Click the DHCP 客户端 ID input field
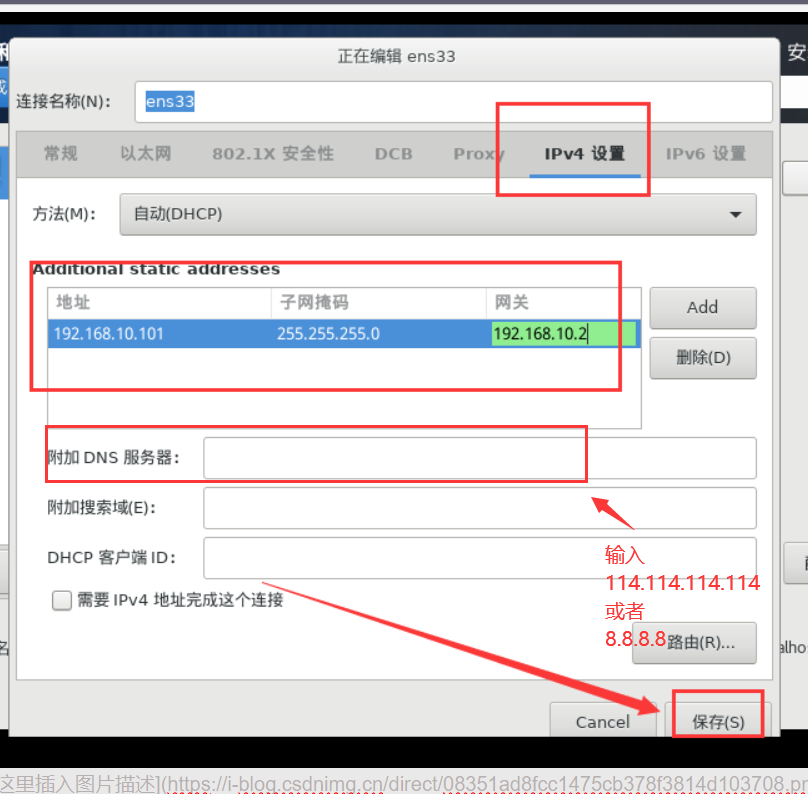Viewport: 808px width, 794px height. coord(480,558)
